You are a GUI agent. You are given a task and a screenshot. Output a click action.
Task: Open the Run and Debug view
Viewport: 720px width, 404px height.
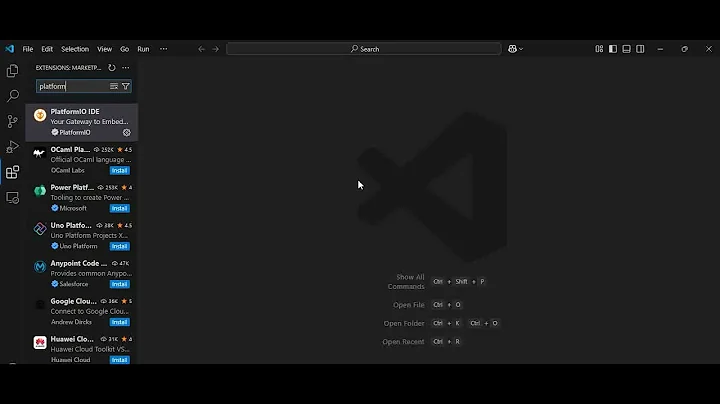tap(12, 146)
